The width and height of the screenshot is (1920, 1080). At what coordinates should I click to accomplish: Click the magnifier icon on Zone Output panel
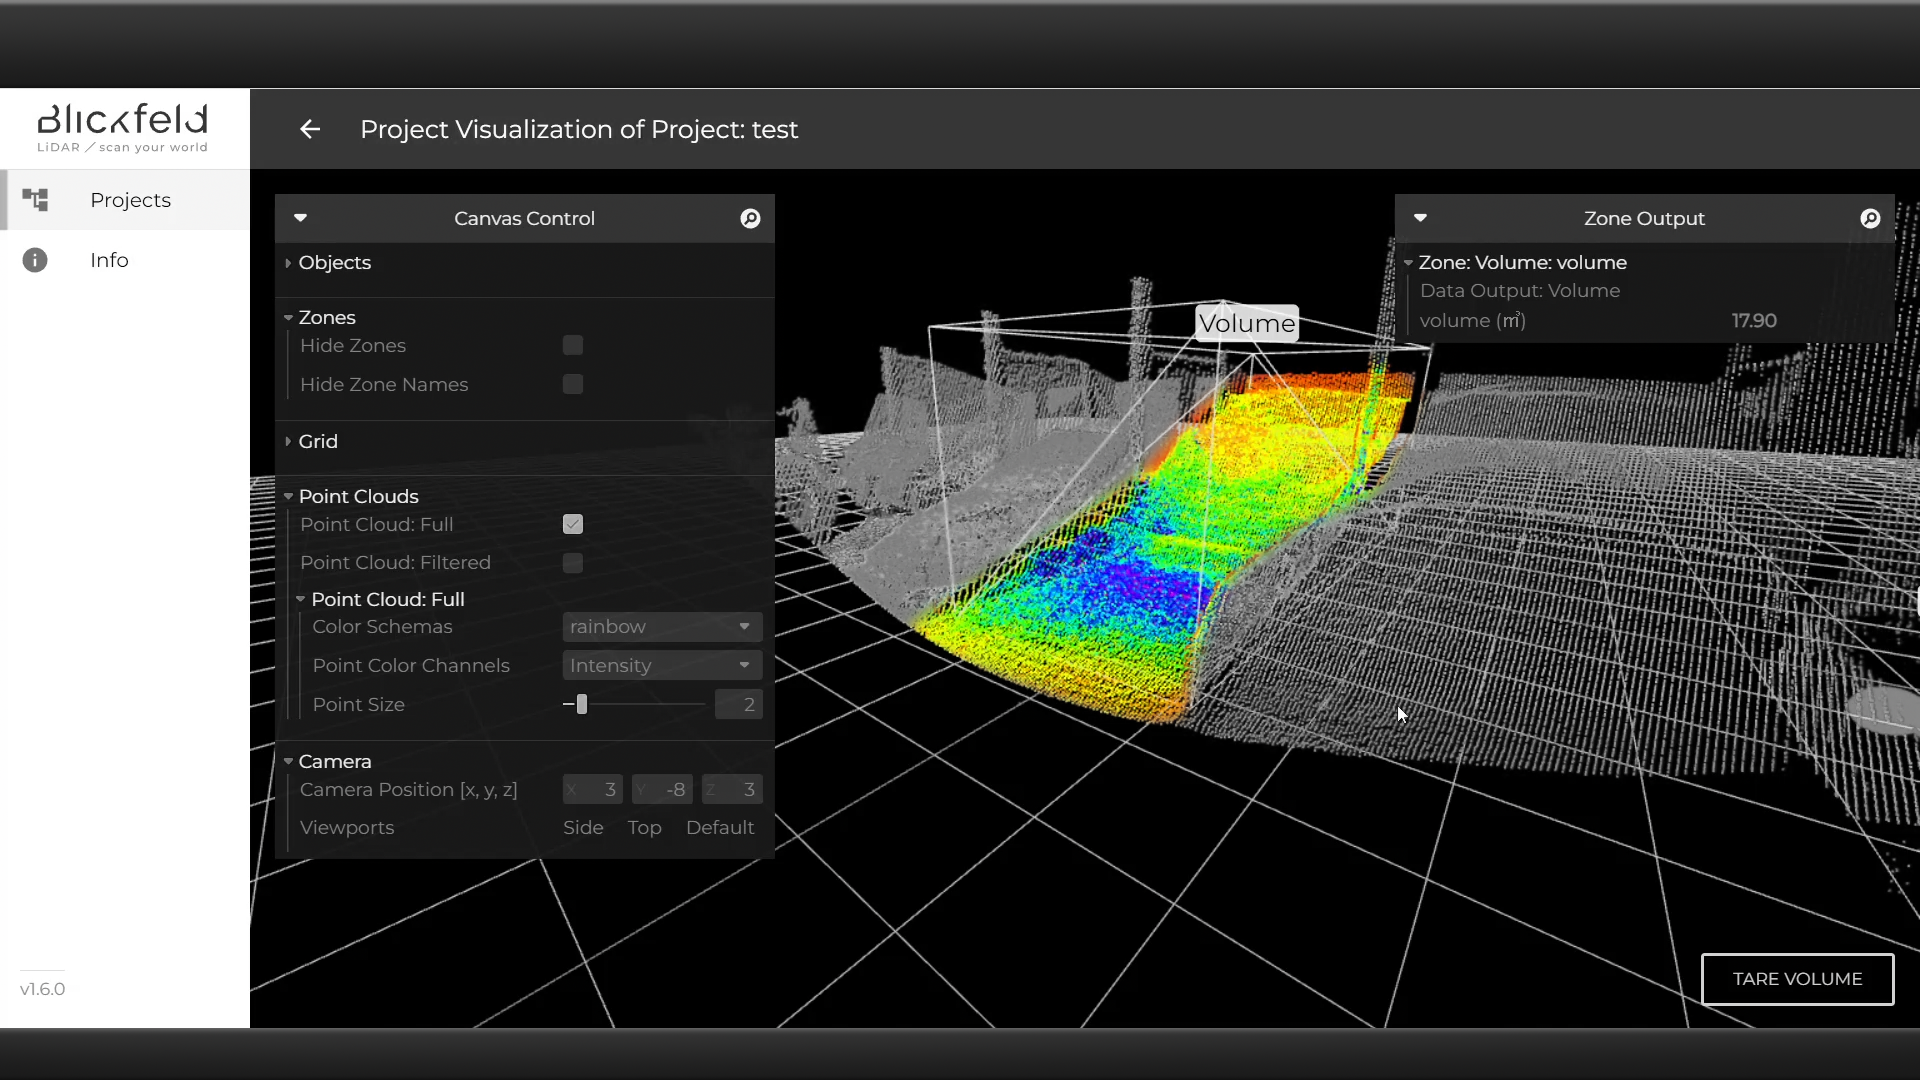1869,218
